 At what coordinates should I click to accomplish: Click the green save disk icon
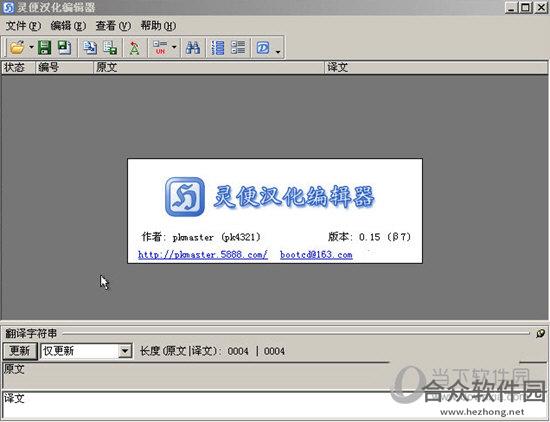pos(44,47)
